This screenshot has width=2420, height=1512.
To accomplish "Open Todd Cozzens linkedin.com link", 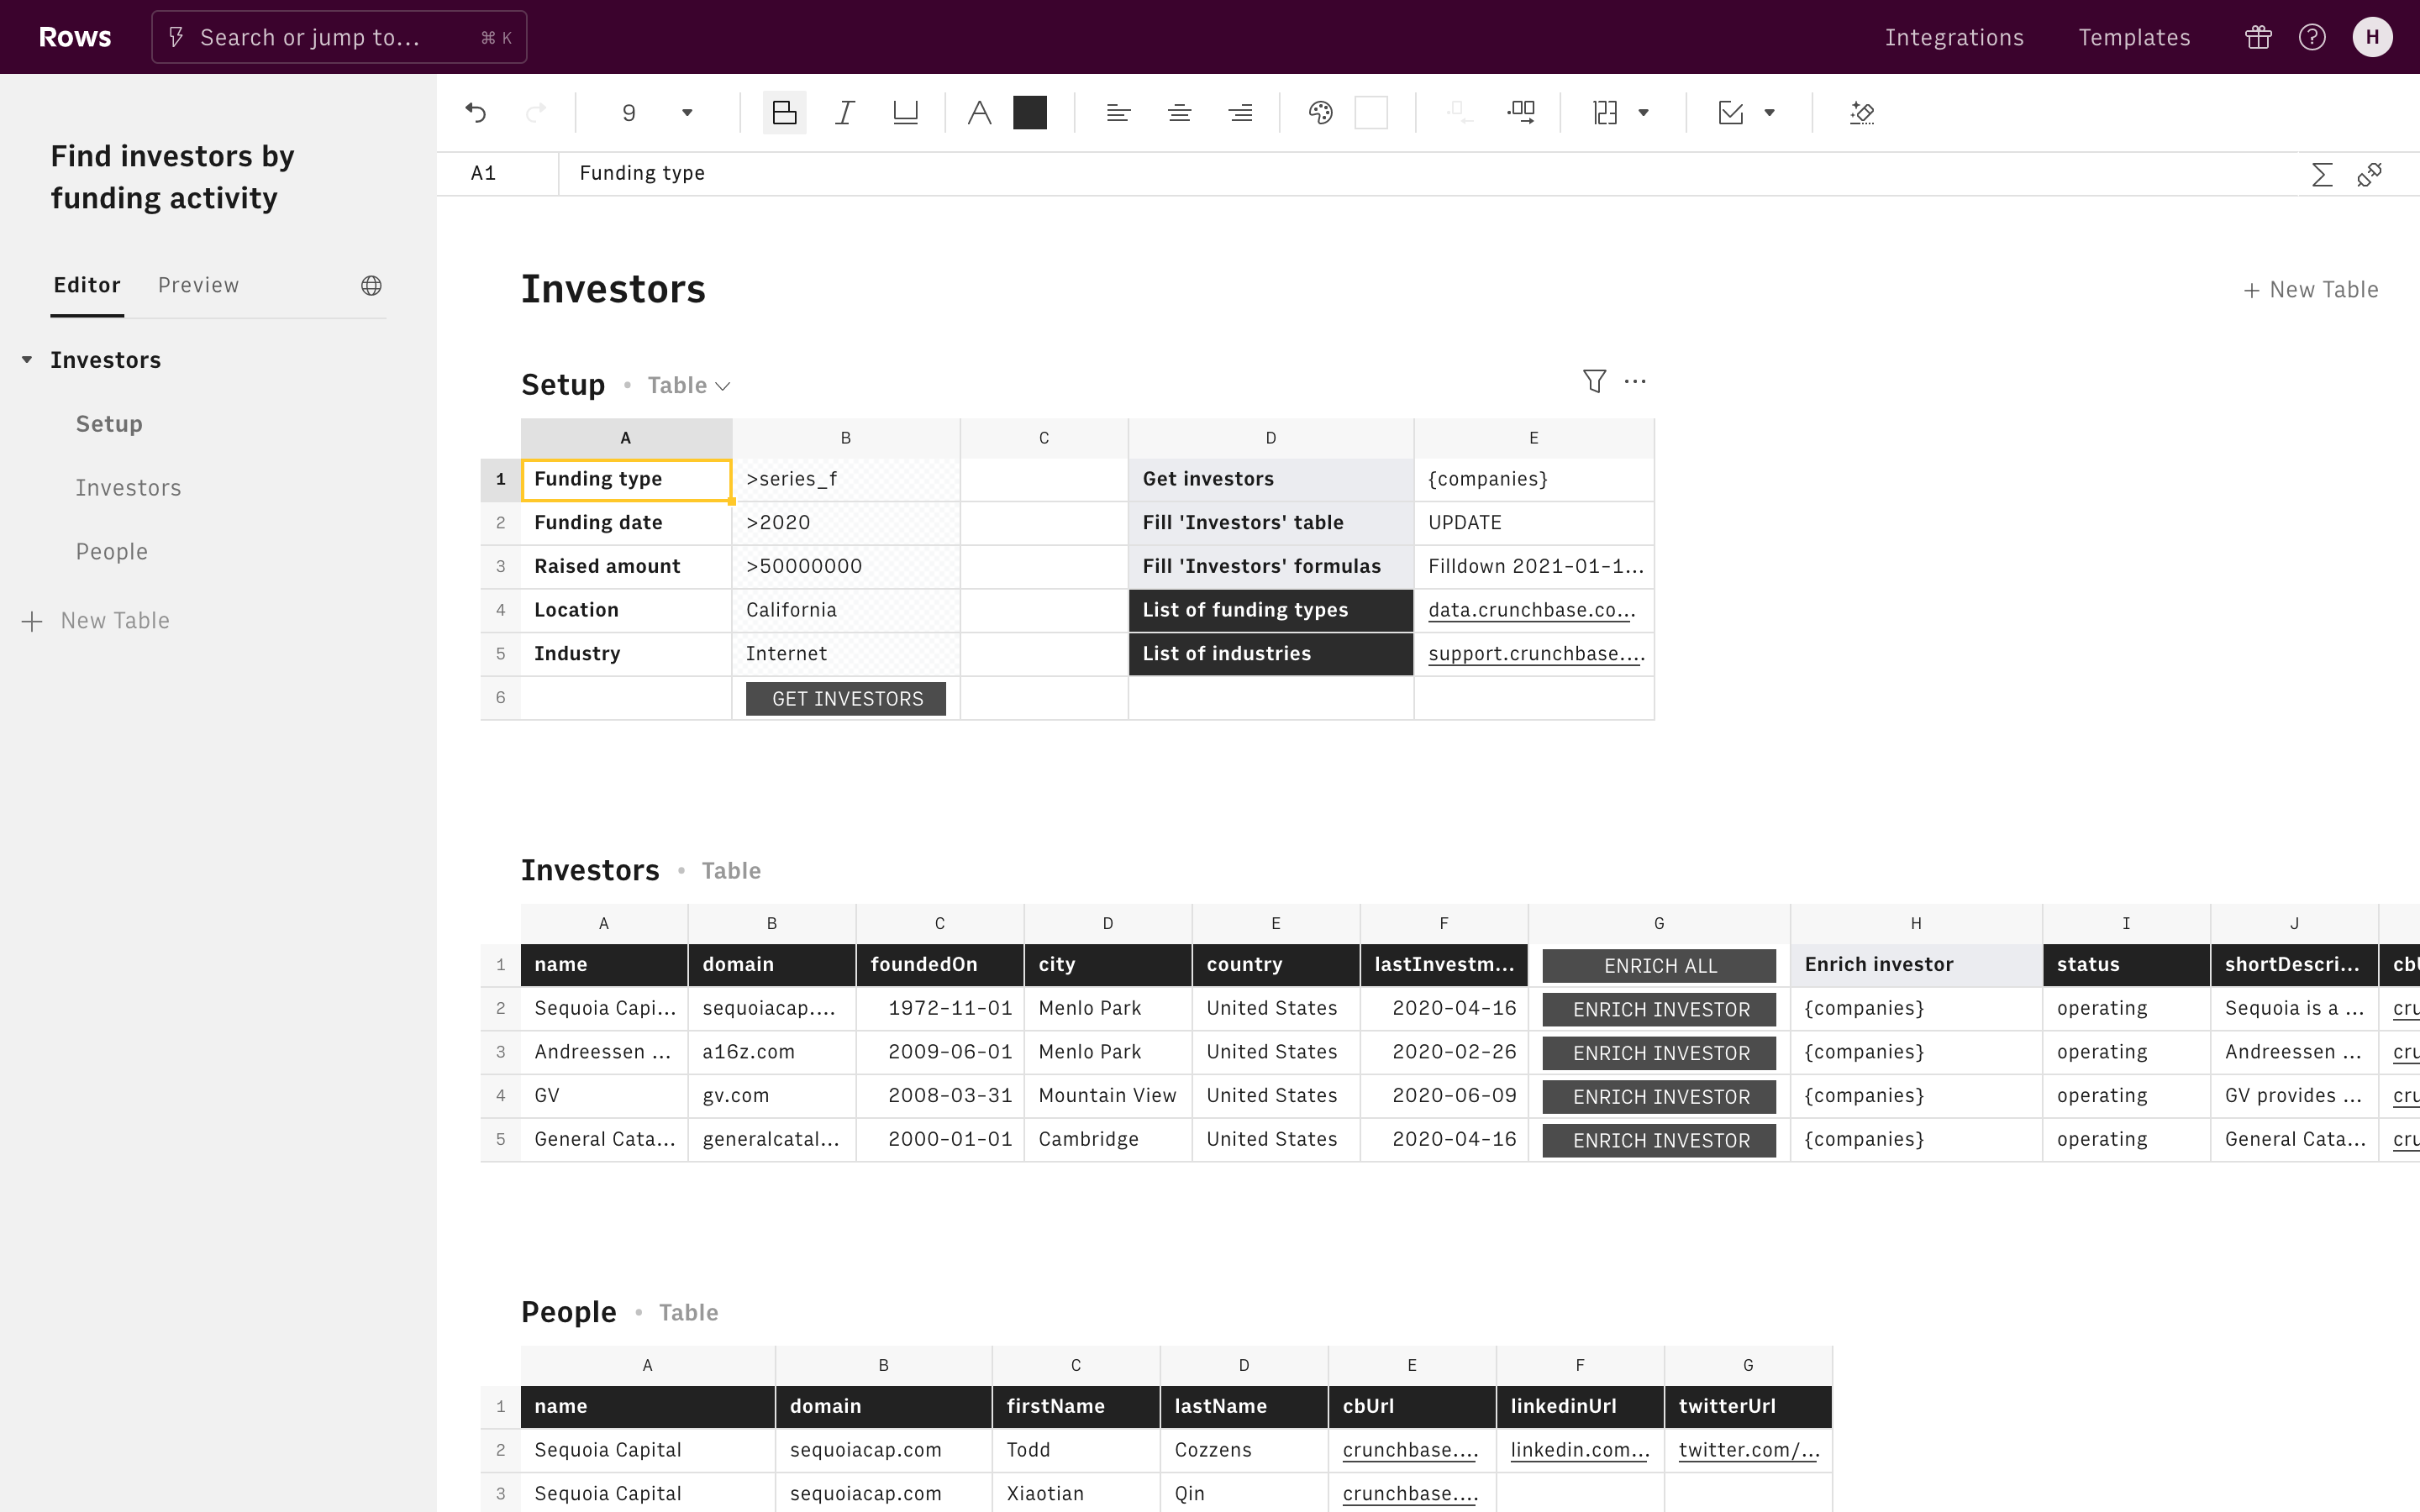I will coord(1579,1450).
